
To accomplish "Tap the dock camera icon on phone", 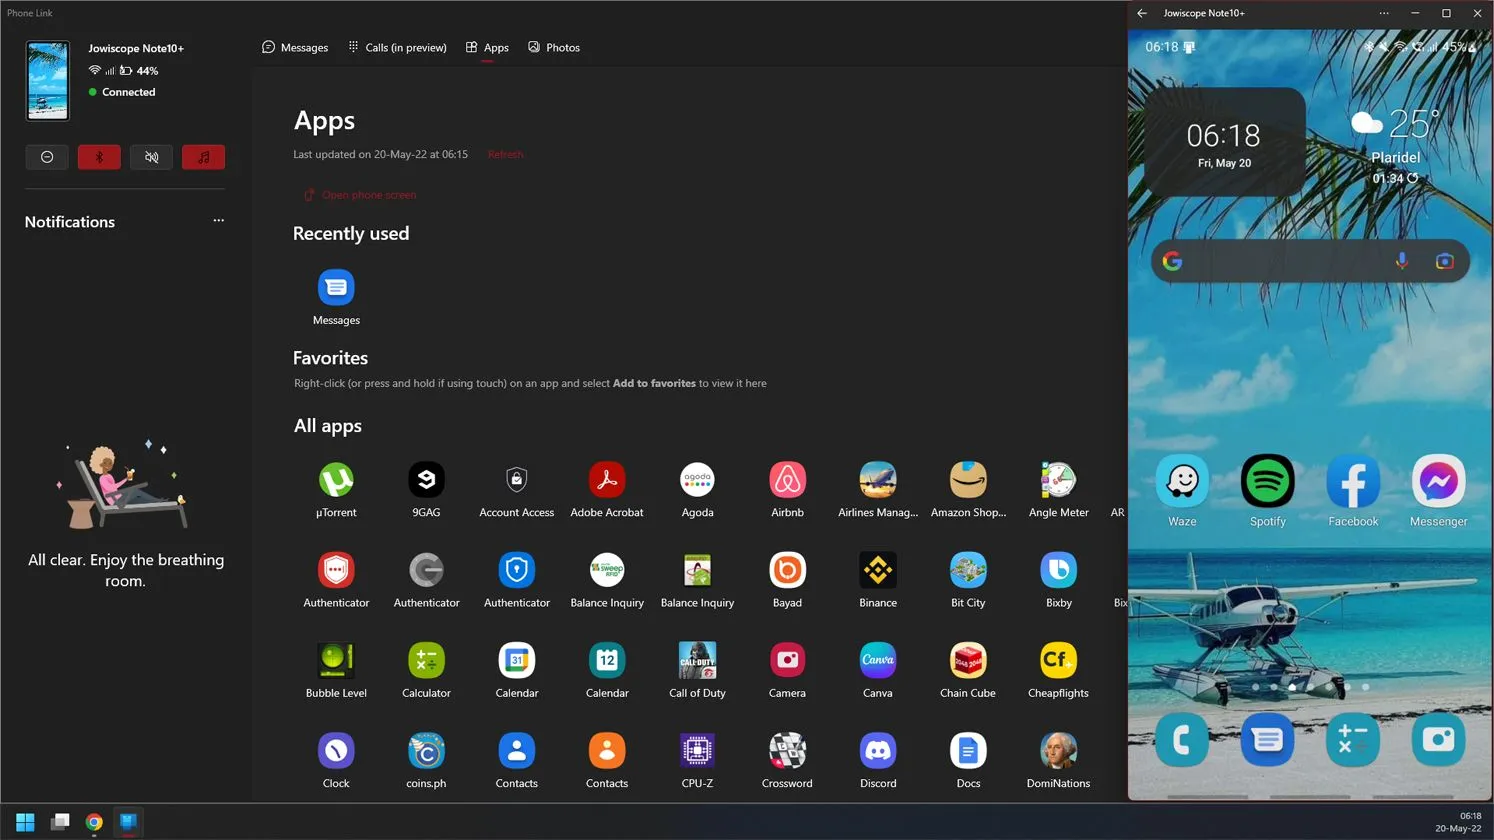I will [x=1438, y=739].
